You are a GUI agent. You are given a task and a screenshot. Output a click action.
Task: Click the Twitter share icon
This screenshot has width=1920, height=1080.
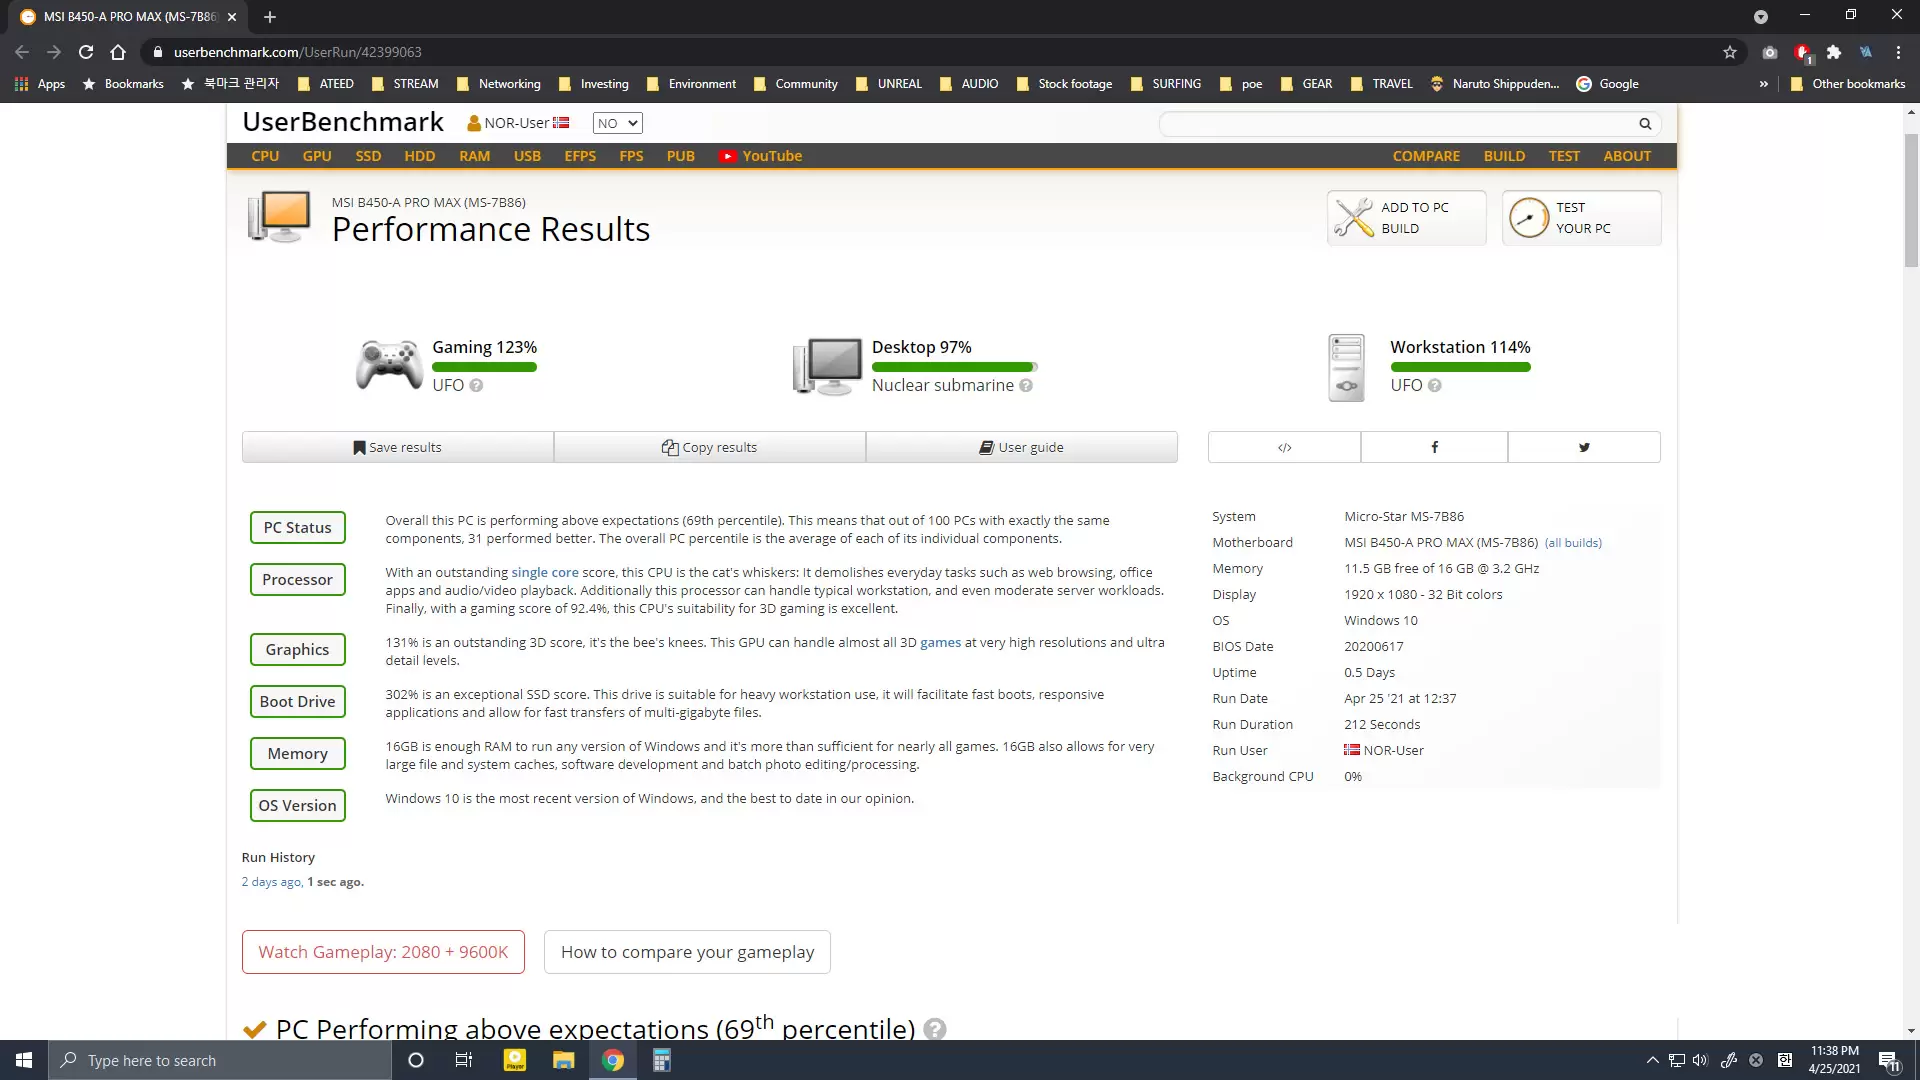coord(1584,447)
